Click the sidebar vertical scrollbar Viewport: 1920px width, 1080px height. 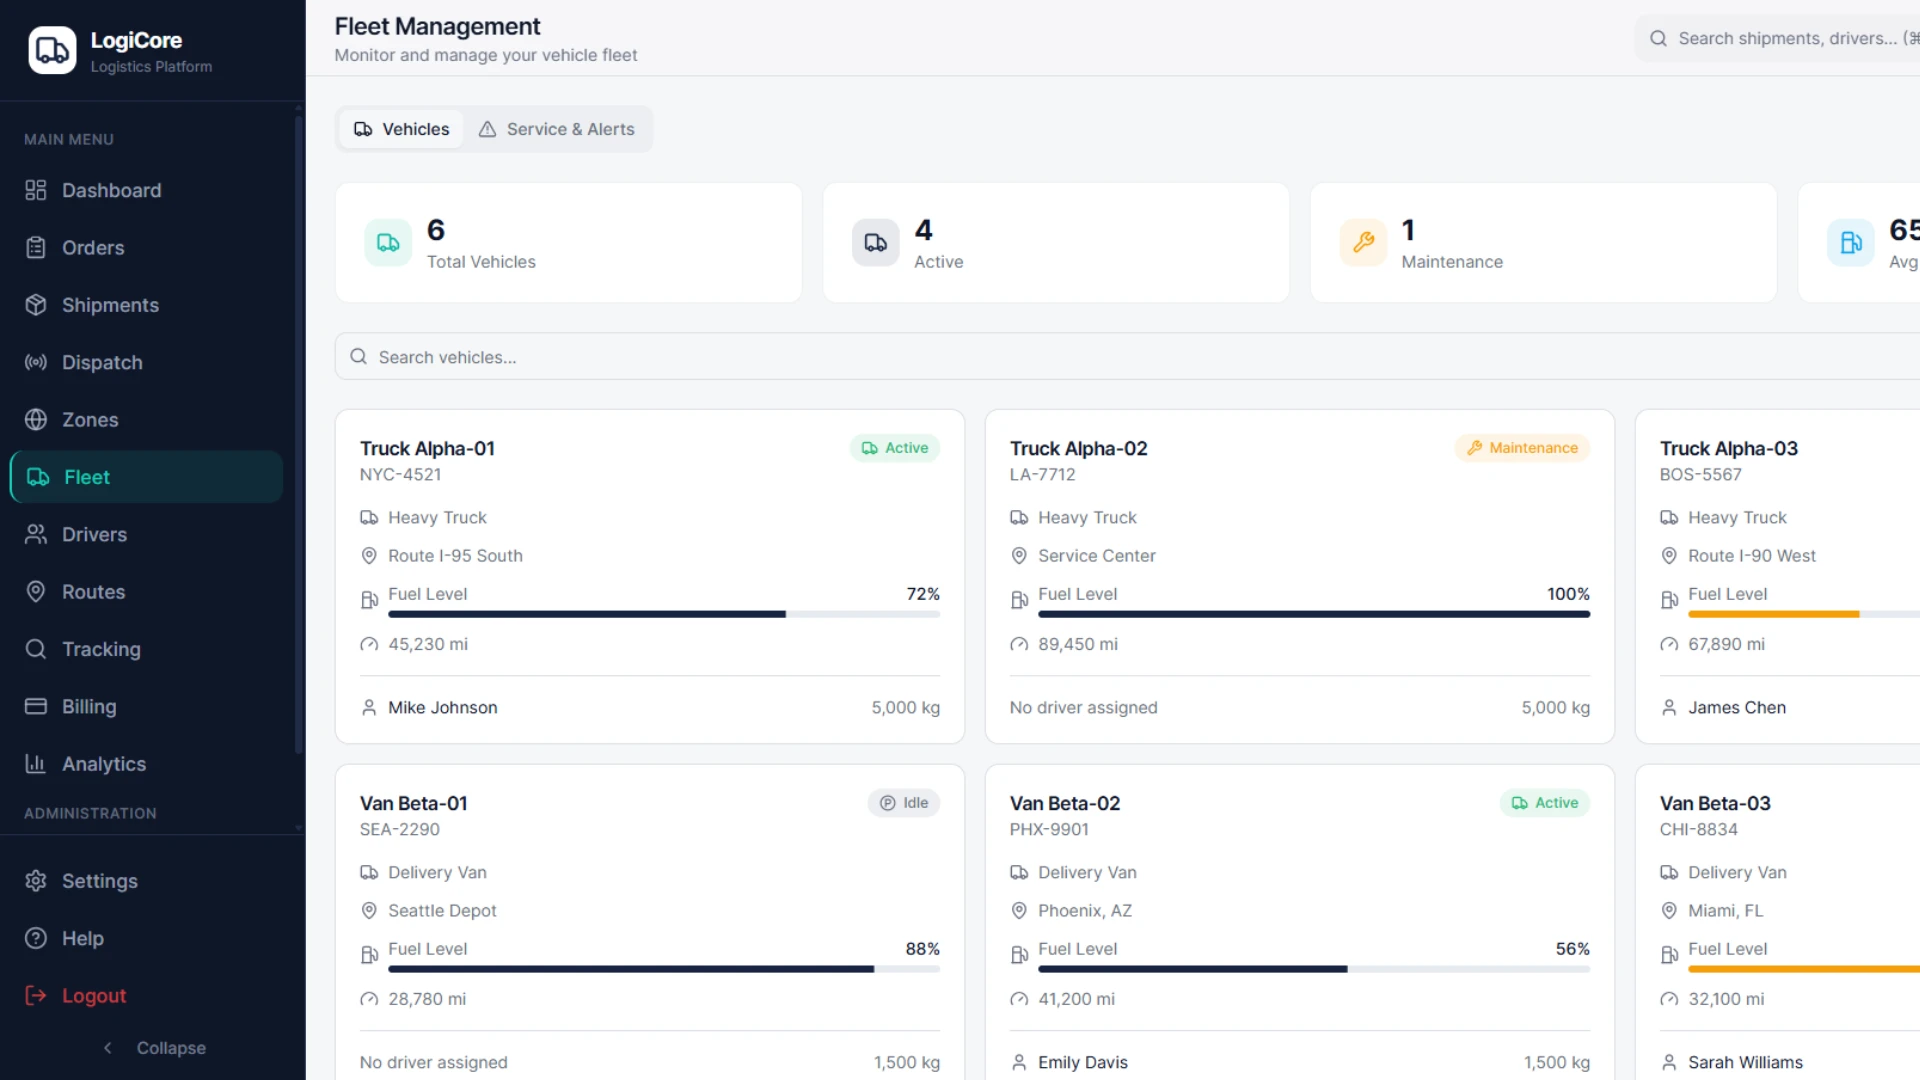click(x=298, y=435)
